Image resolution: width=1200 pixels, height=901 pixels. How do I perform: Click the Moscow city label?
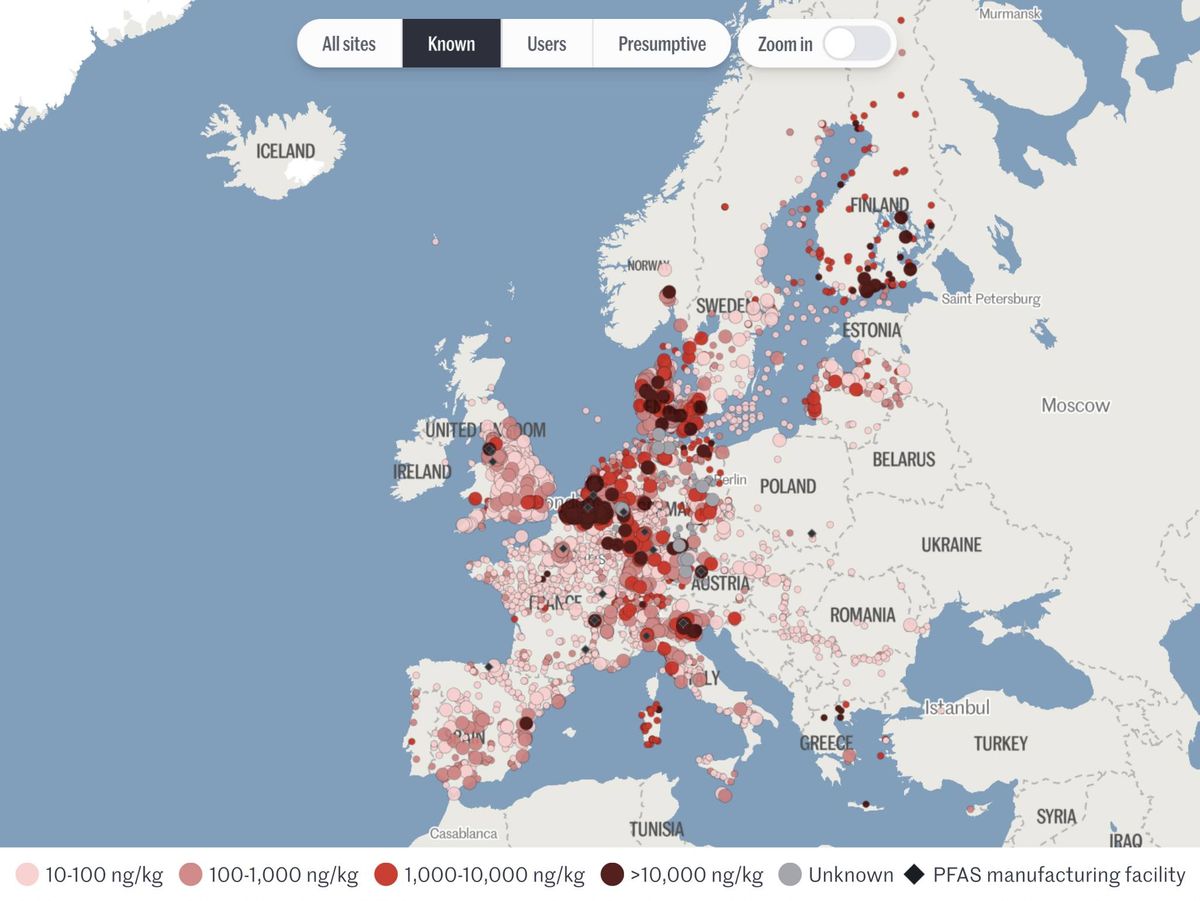pyautogui.click(x=1075, y=405)
